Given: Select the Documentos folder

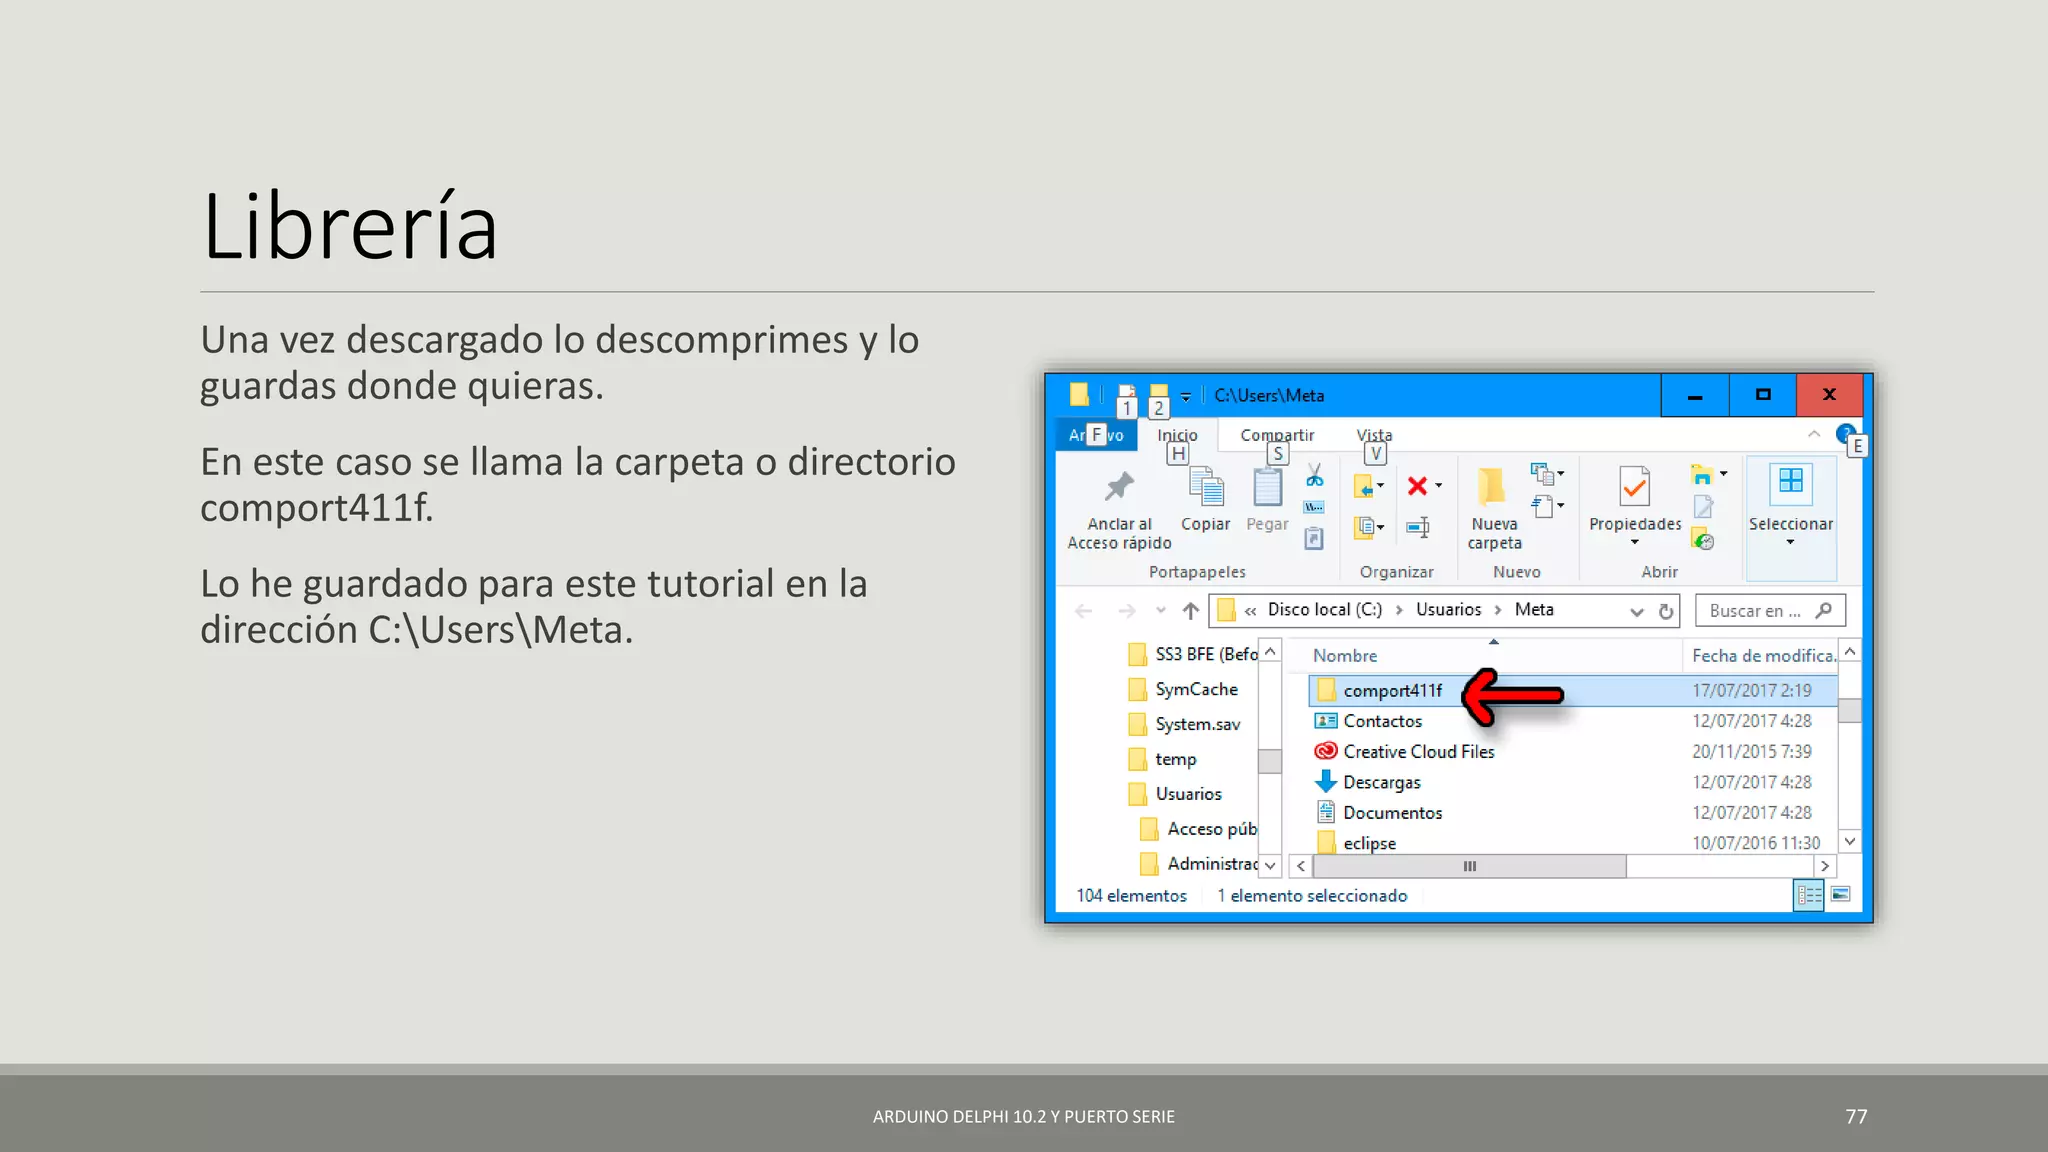Looking at the screenshot, I should click(x=1572, y=813).
